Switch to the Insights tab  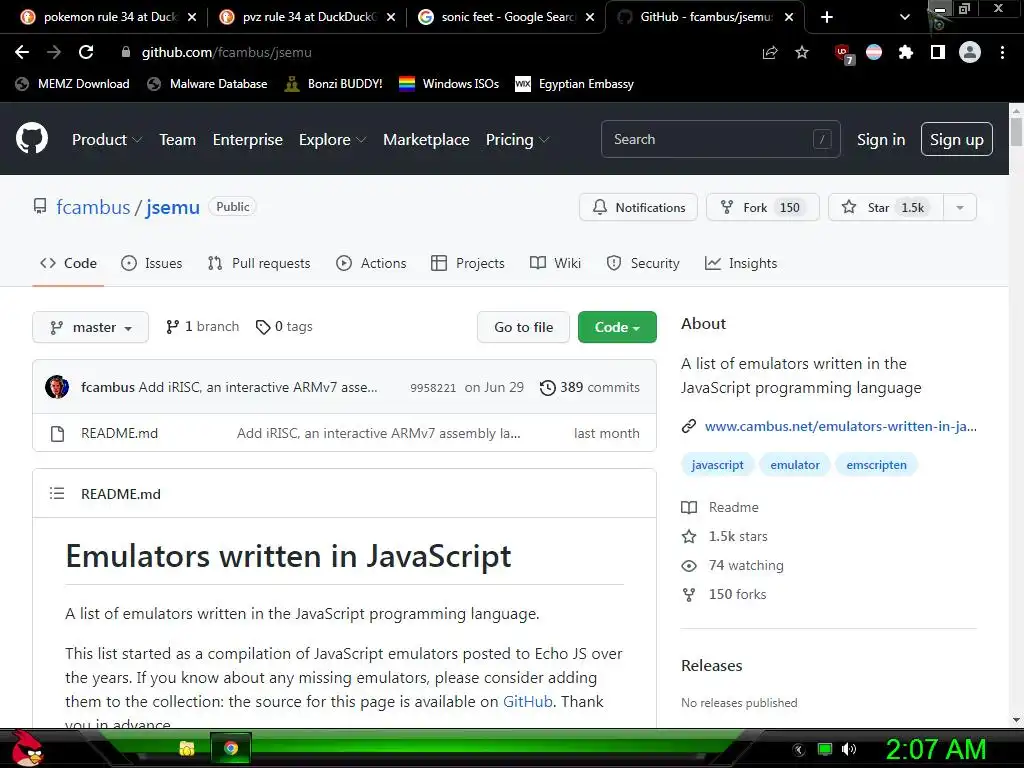741,263
